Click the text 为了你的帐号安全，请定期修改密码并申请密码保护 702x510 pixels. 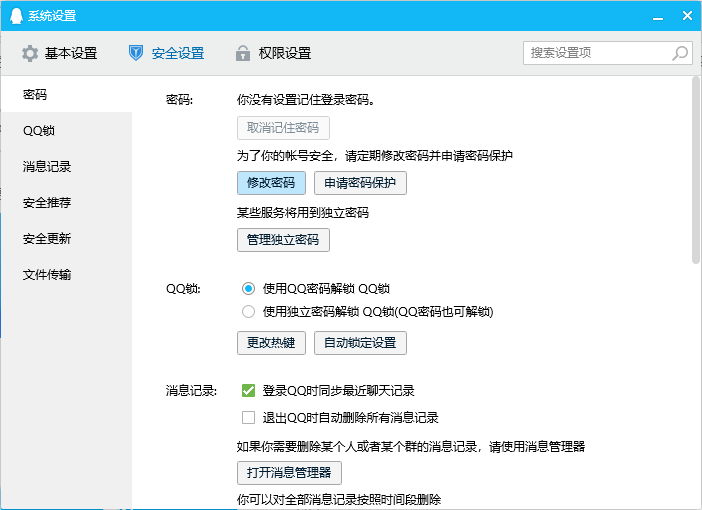pos(375,155)
